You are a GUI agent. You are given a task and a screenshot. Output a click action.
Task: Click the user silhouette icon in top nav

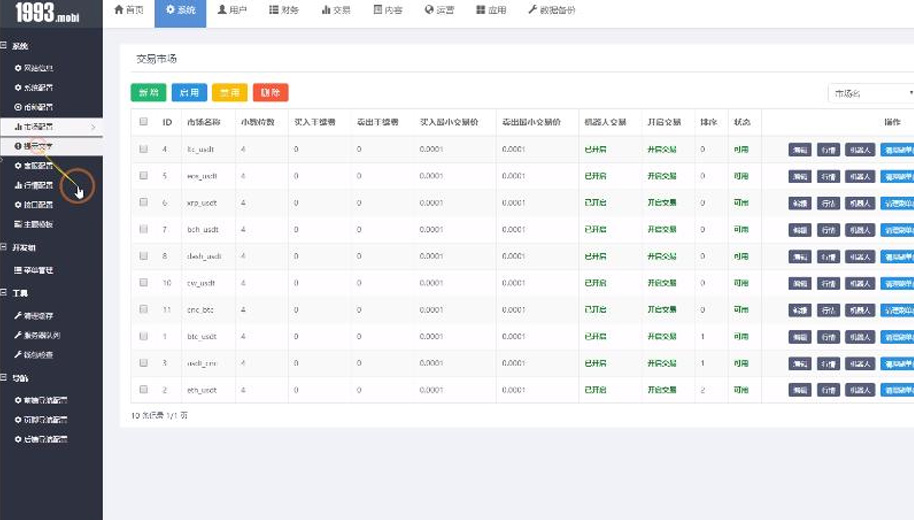point(222,10)
